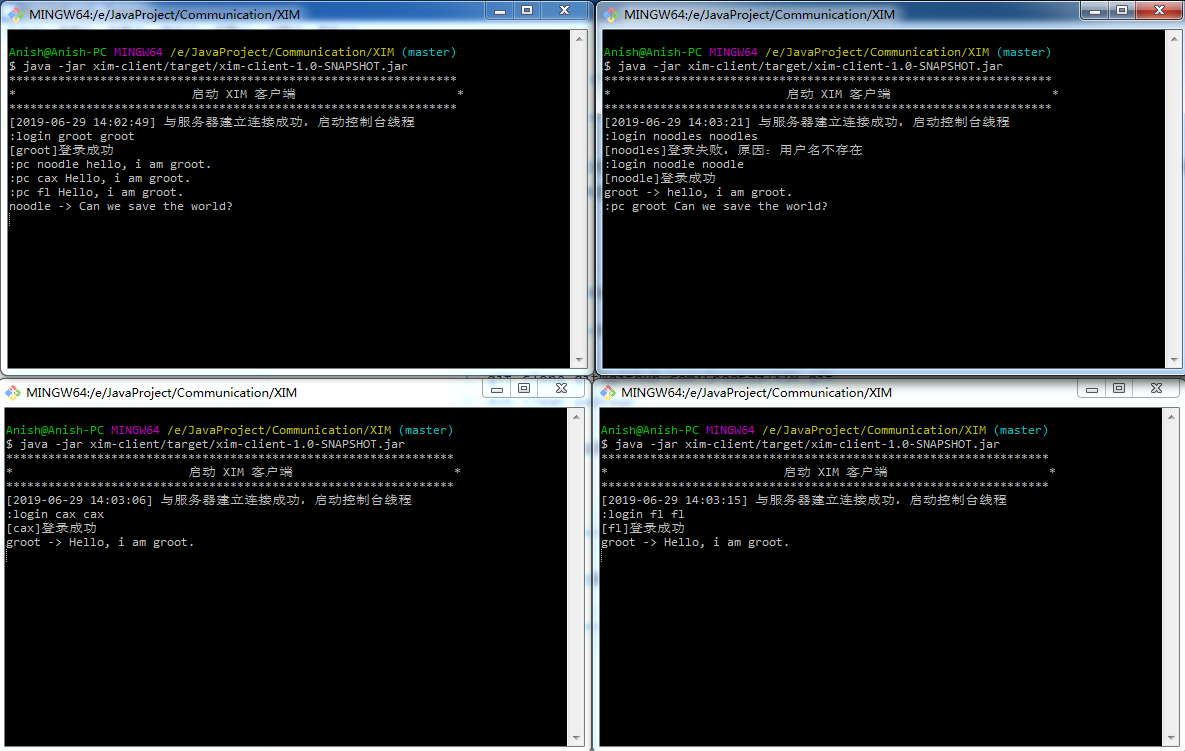Screen dimensions: 1185x751
Task: Click the title text of groot's terminal window
Action: pos(164,14)
